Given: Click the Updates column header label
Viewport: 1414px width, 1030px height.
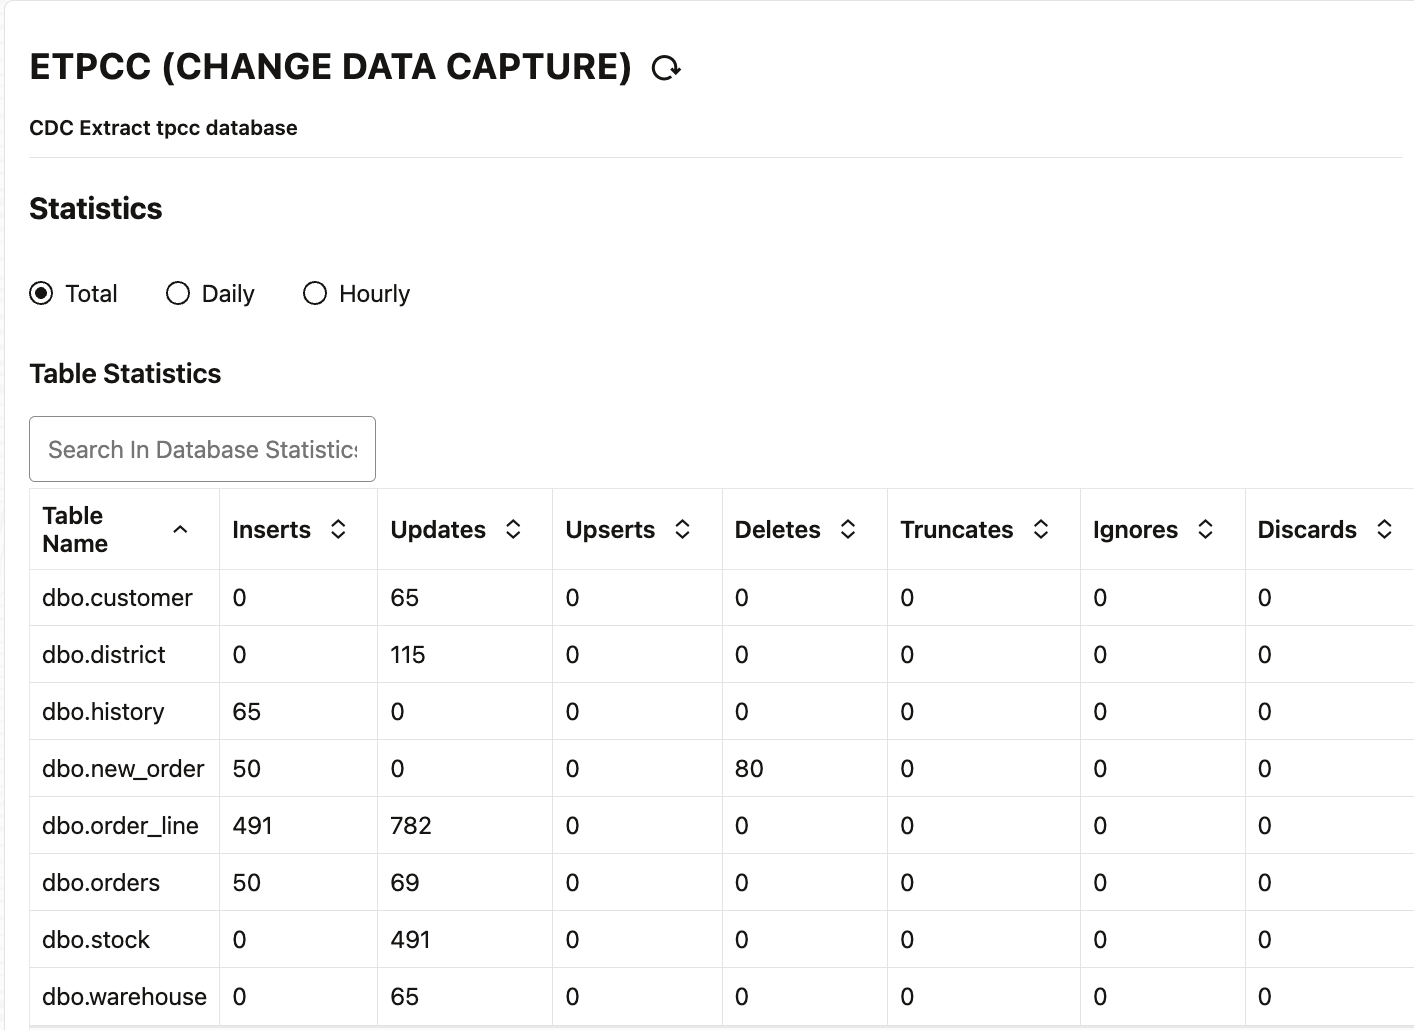Looking at the screenshot, I should pos(438,530).
